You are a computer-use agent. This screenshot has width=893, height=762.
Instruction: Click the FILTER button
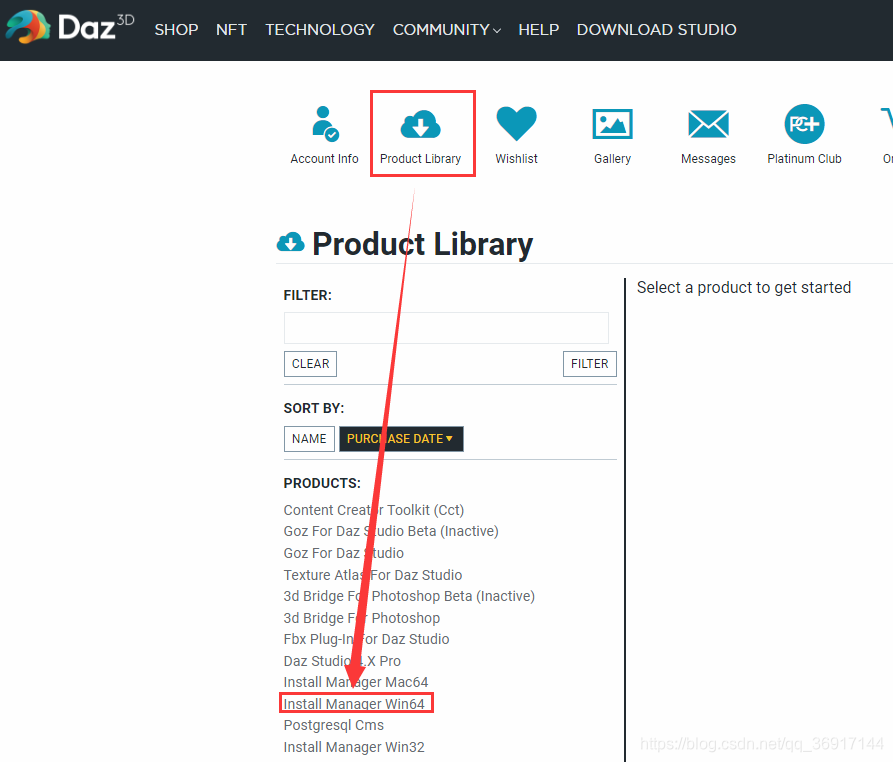point(589,364)
